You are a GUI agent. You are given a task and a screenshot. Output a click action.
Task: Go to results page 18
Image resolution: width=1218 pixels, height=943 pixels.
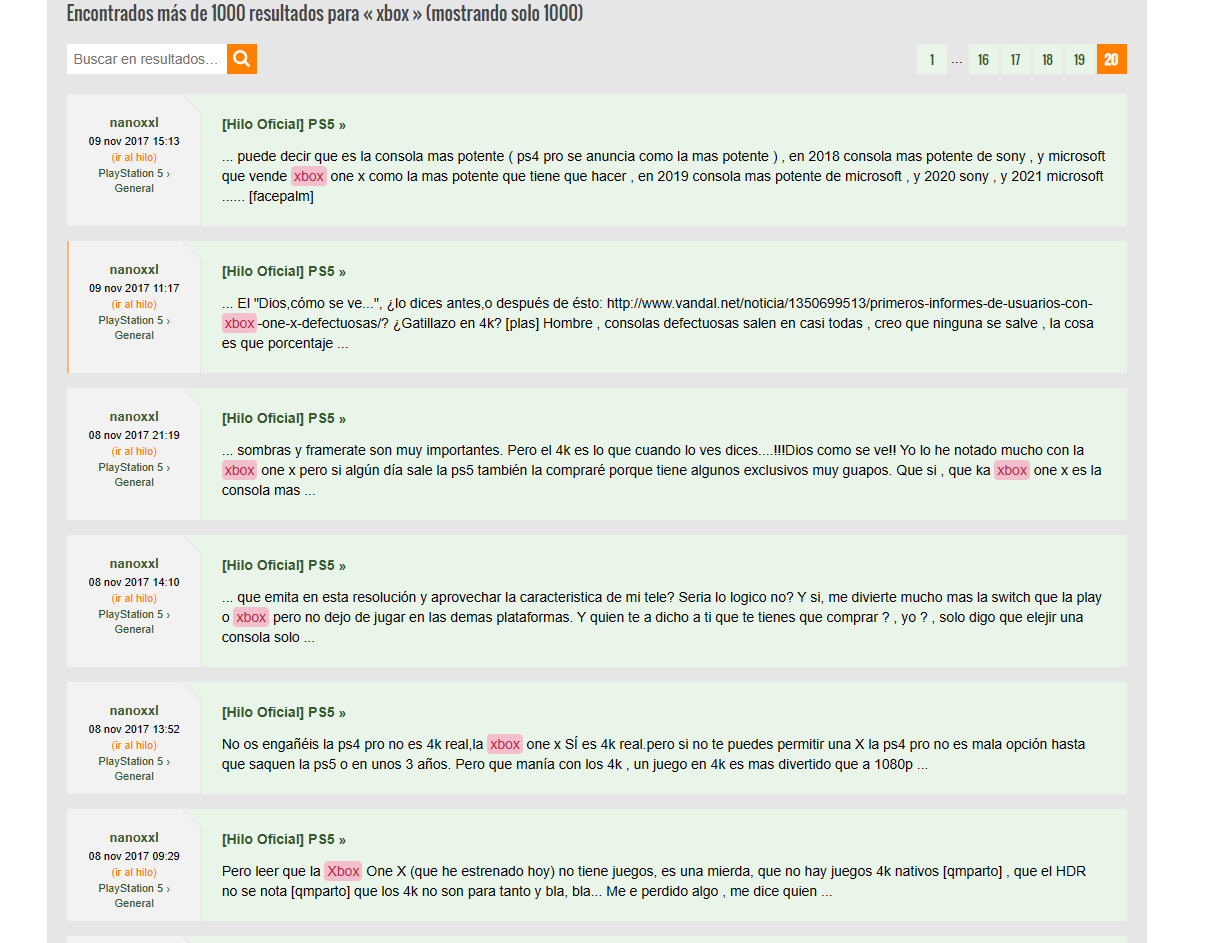coord(1047,59)
